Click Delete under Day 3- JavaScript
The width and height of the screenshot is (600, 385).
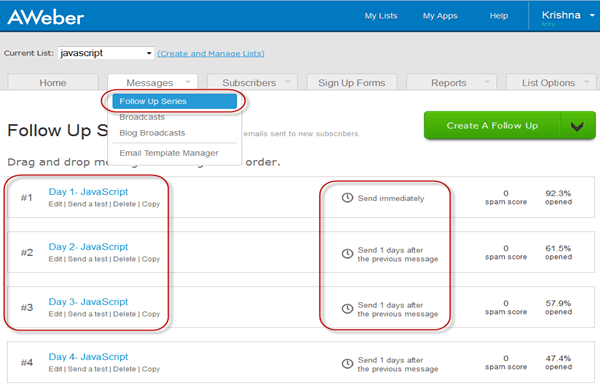pyautogui.click(x=124, y=314)
